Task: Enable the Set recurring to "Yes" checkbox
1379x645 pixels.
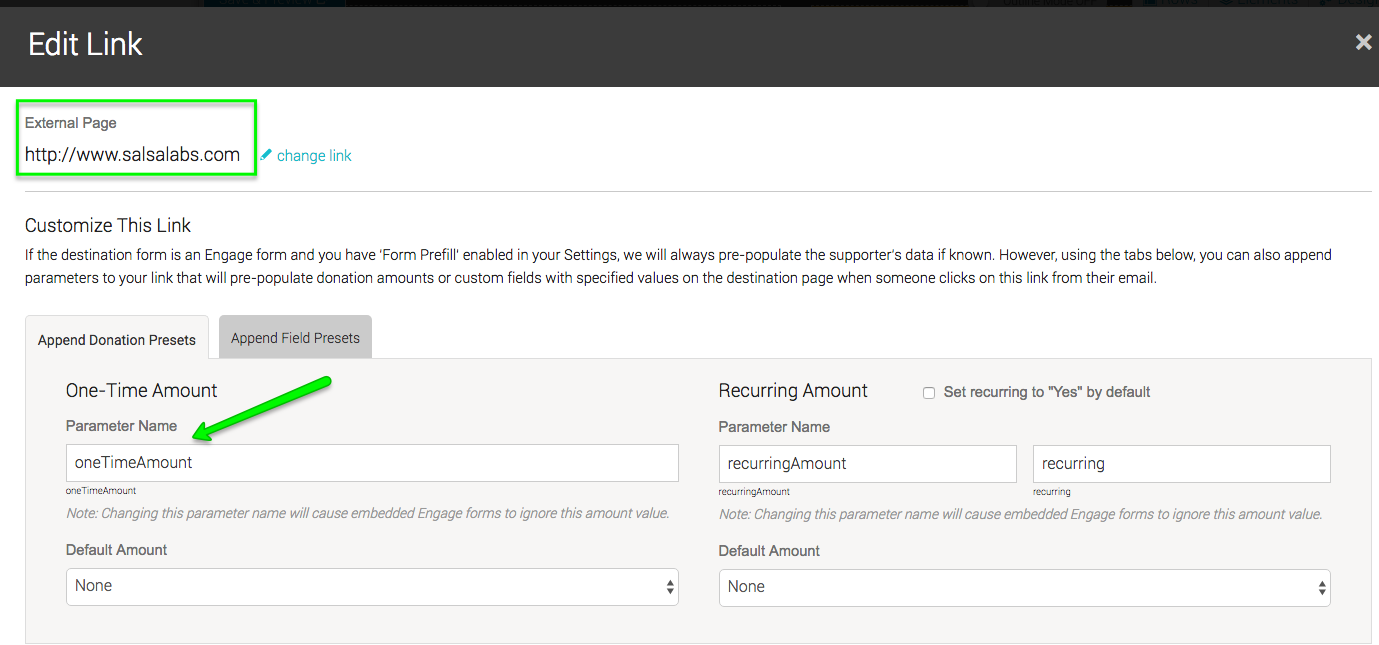Action: click(929, 393)
